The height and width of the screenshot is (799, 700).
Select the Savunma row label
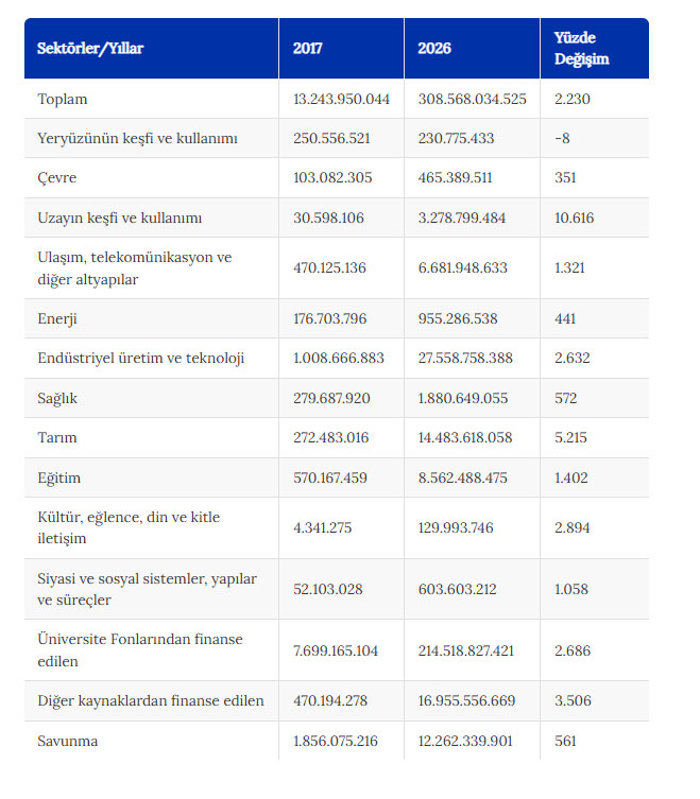point(67,741)
